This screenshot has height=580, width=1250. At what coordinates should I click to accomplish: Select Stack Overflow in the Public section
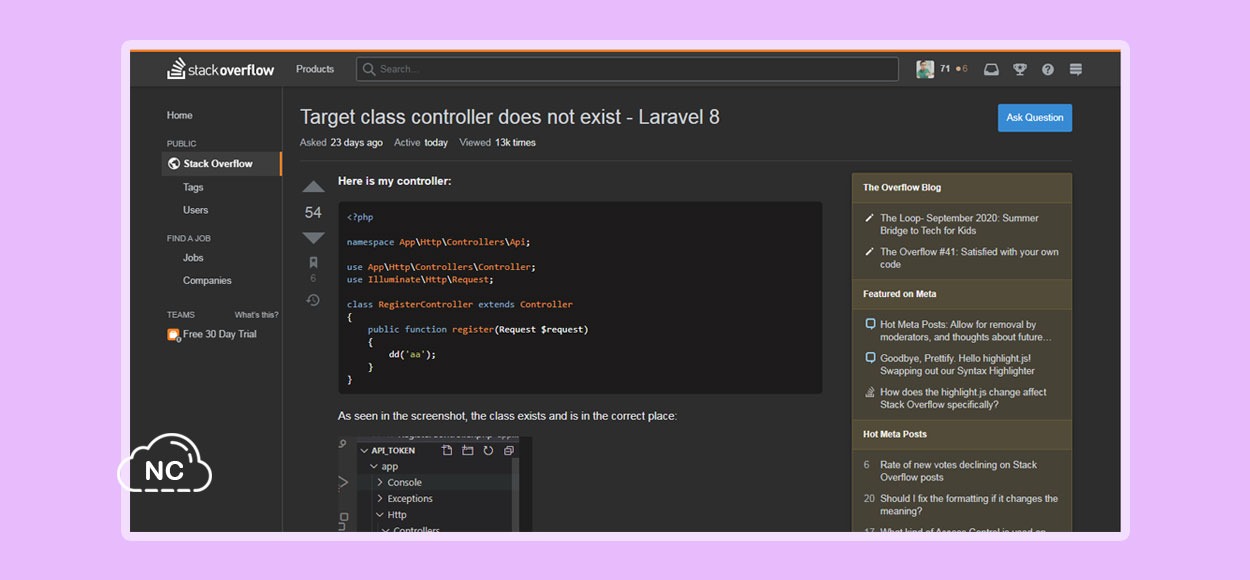click(221, 164)
